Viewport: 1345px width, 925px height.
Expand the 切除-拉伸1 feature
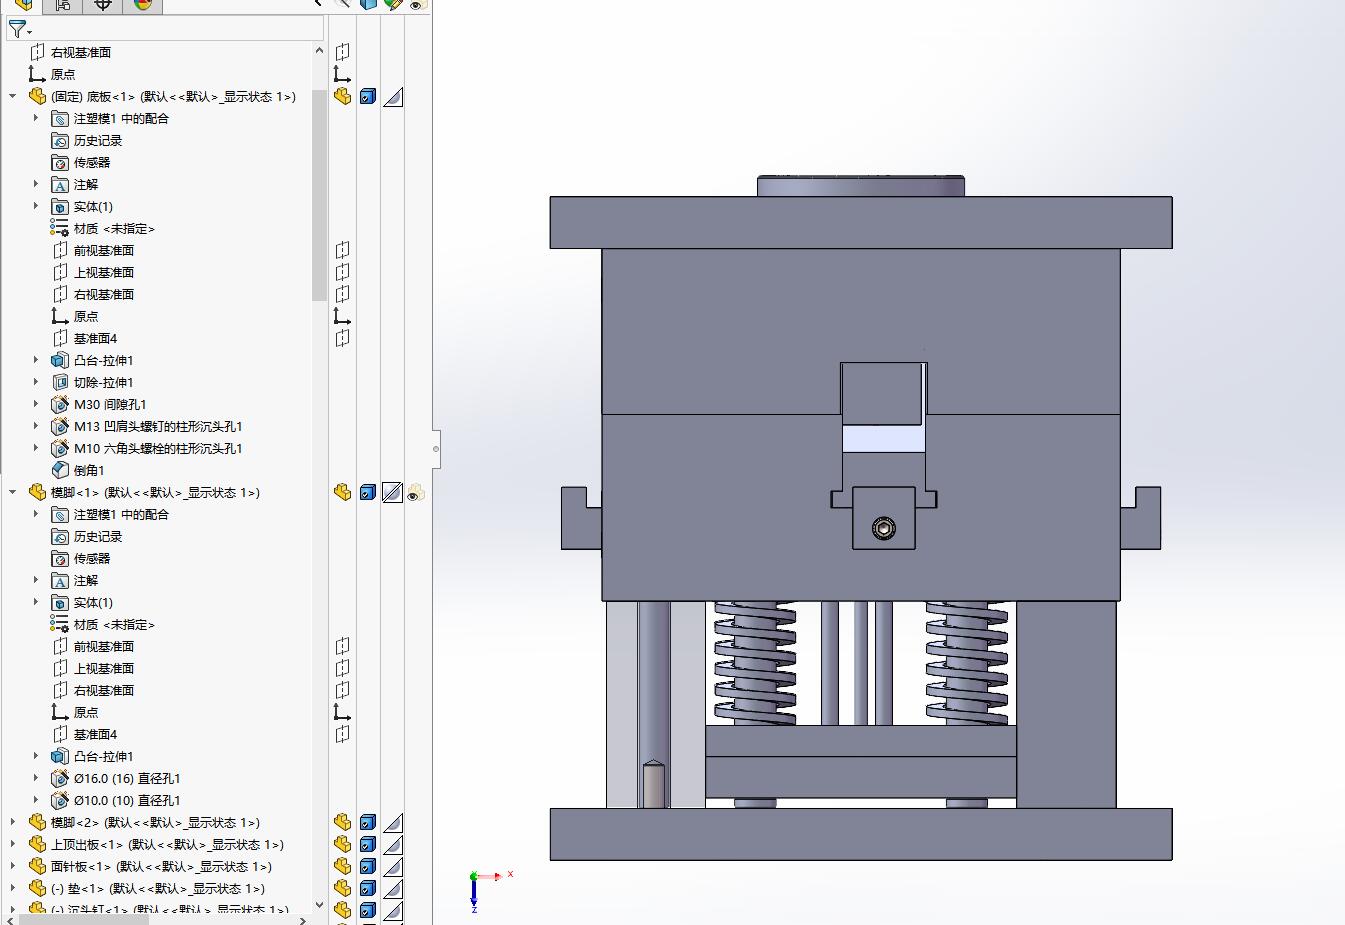36,383
